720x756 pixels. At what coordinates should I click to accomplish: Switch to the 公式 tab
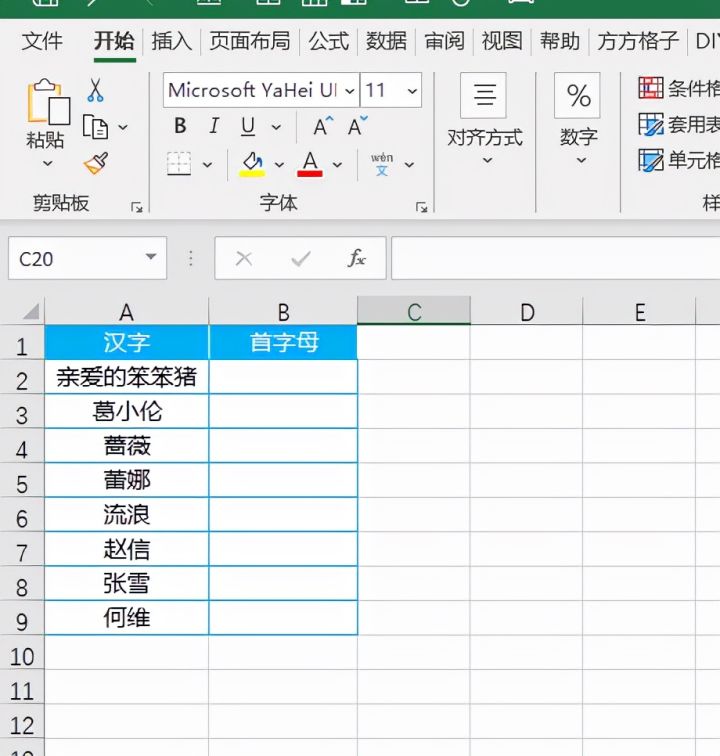pyautogui.click(x=328, y=40)
